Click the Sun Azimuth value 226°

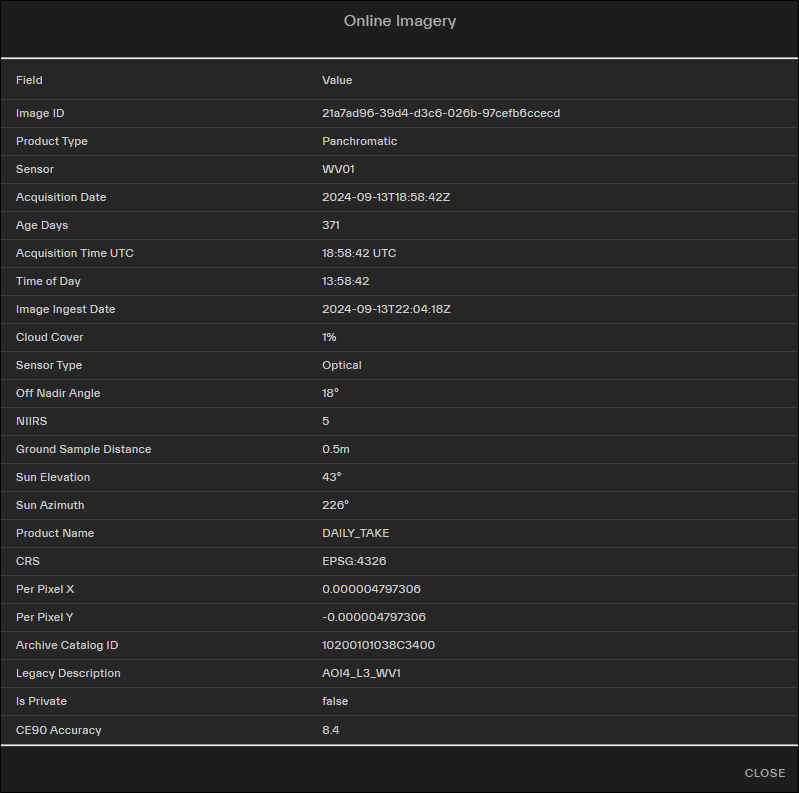tap(335, 505)
